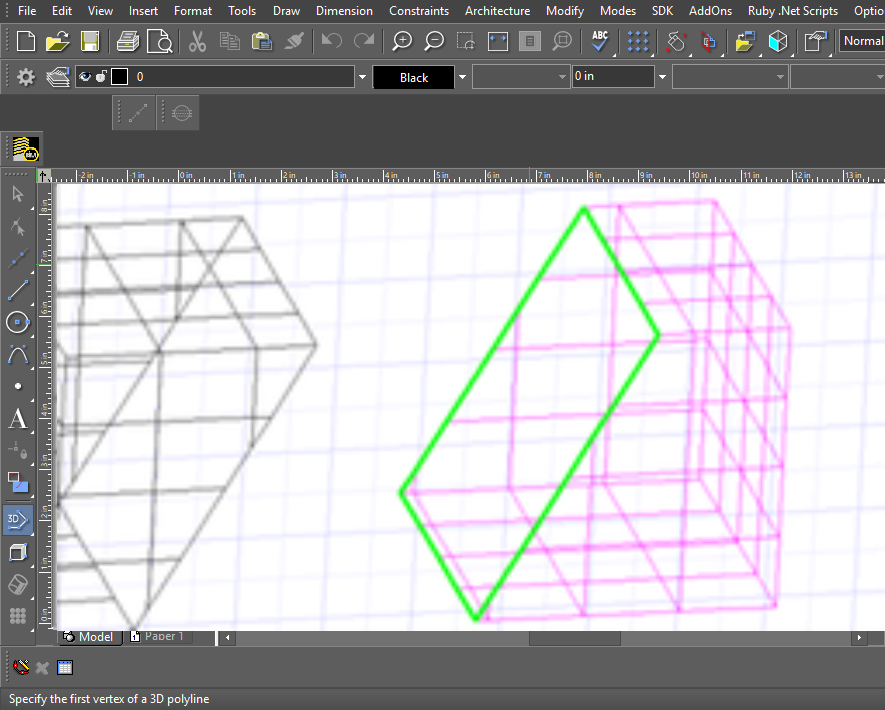This screenshot has height=710, width=885.
Task: Expand the layer selection dropdown
Action: 362,77
